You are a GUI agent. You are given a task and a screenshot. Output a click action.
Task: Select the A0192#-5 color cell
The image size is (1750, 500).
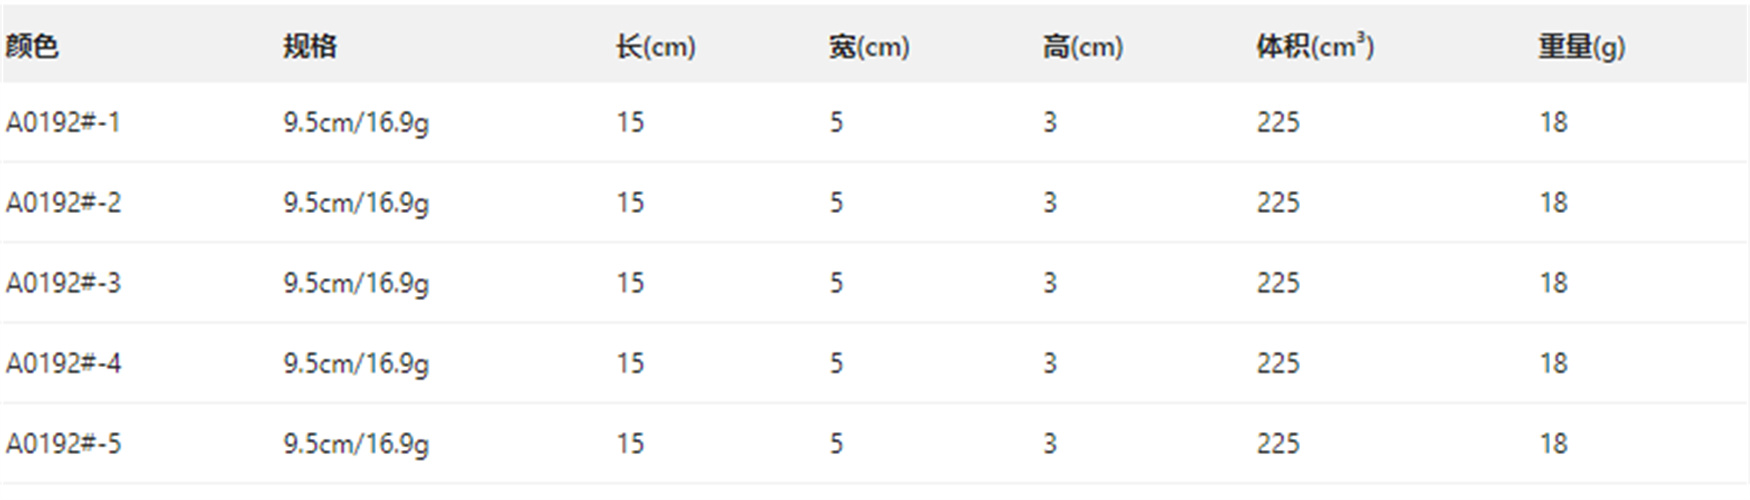point(63,443)
